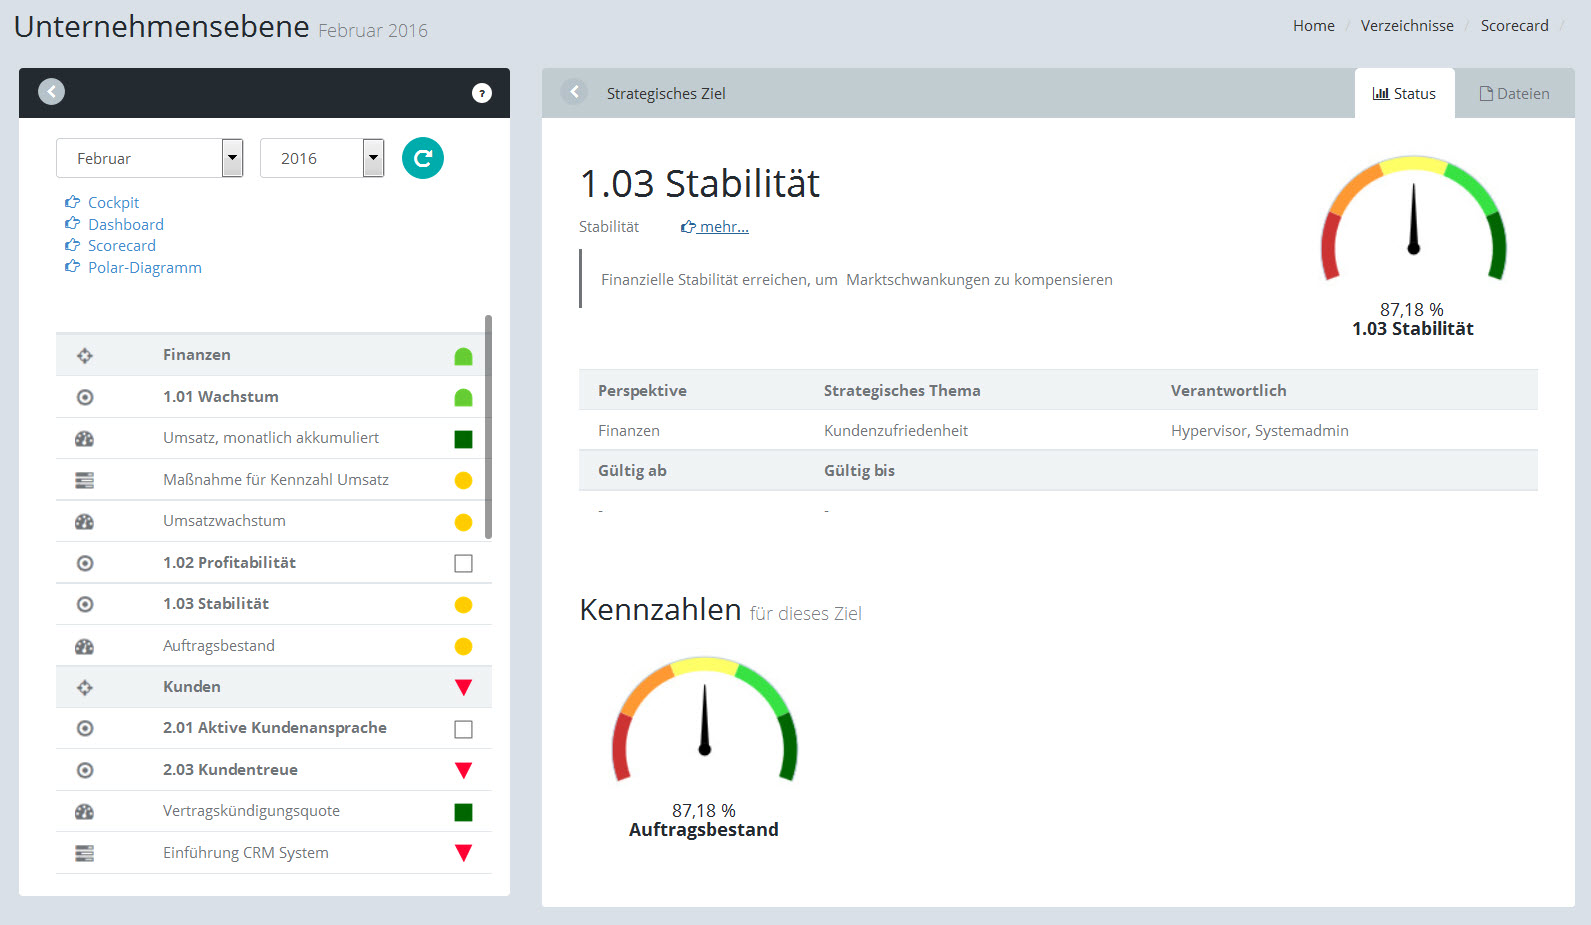The height and width of the screenshot is (925, 1591).
Task: Click the measure icon beside Einführung CRM System
Action: (x=85, y=853)
